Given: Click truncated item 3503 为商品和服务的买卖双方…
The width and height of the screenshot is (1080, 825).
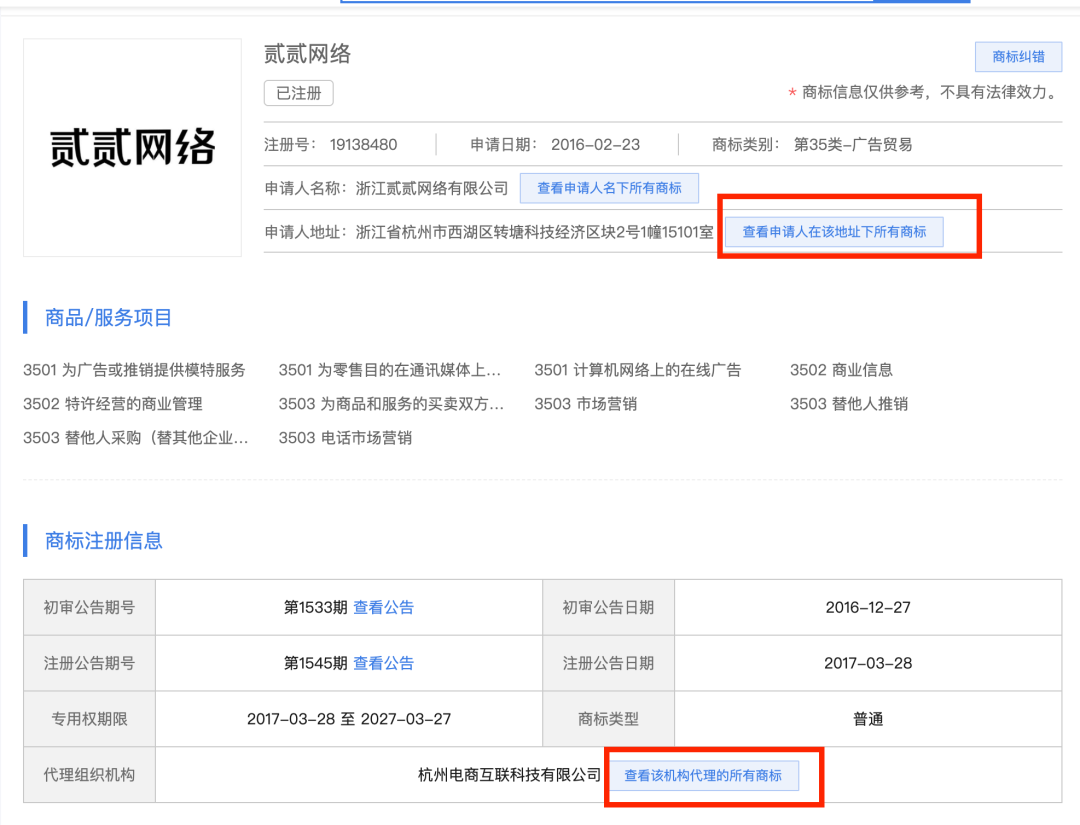Looking at the screenshot, I should click(391, 404).
